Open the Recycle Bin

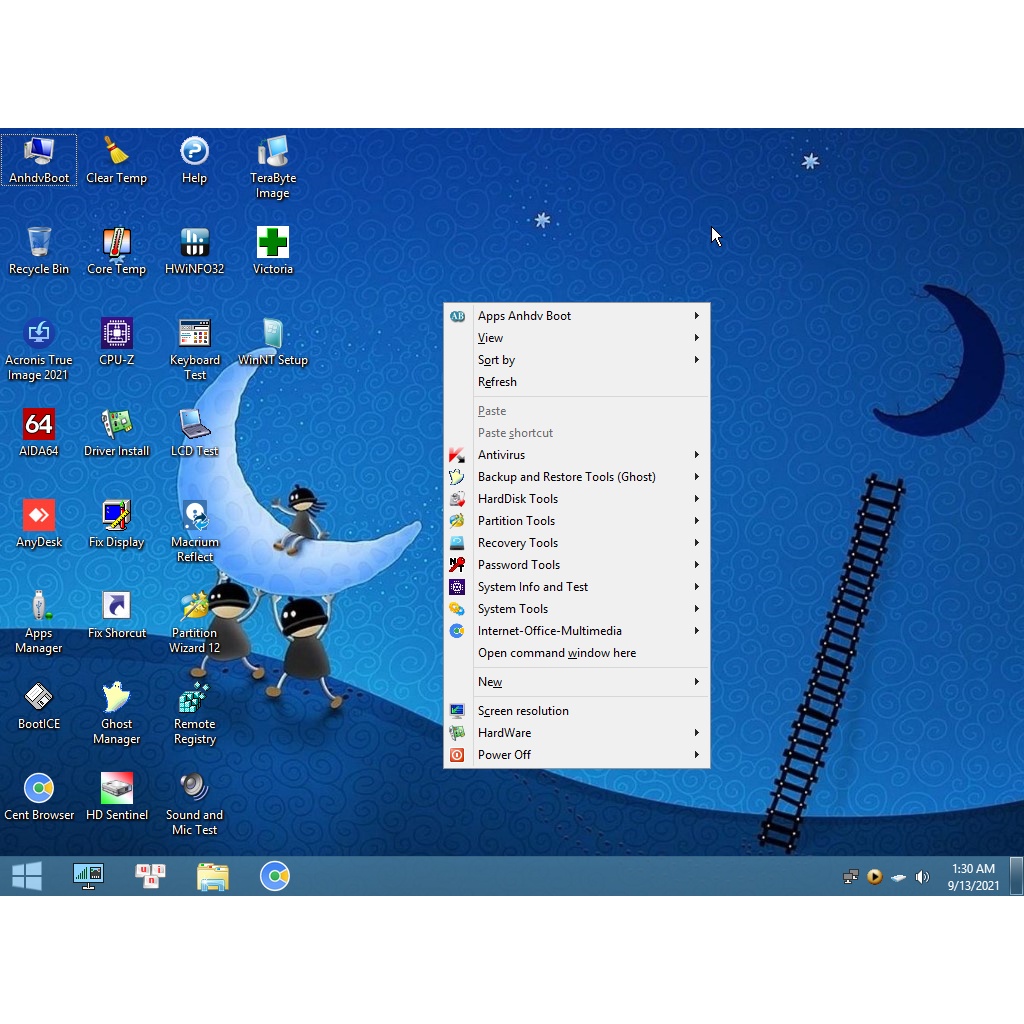coord(39,251)
